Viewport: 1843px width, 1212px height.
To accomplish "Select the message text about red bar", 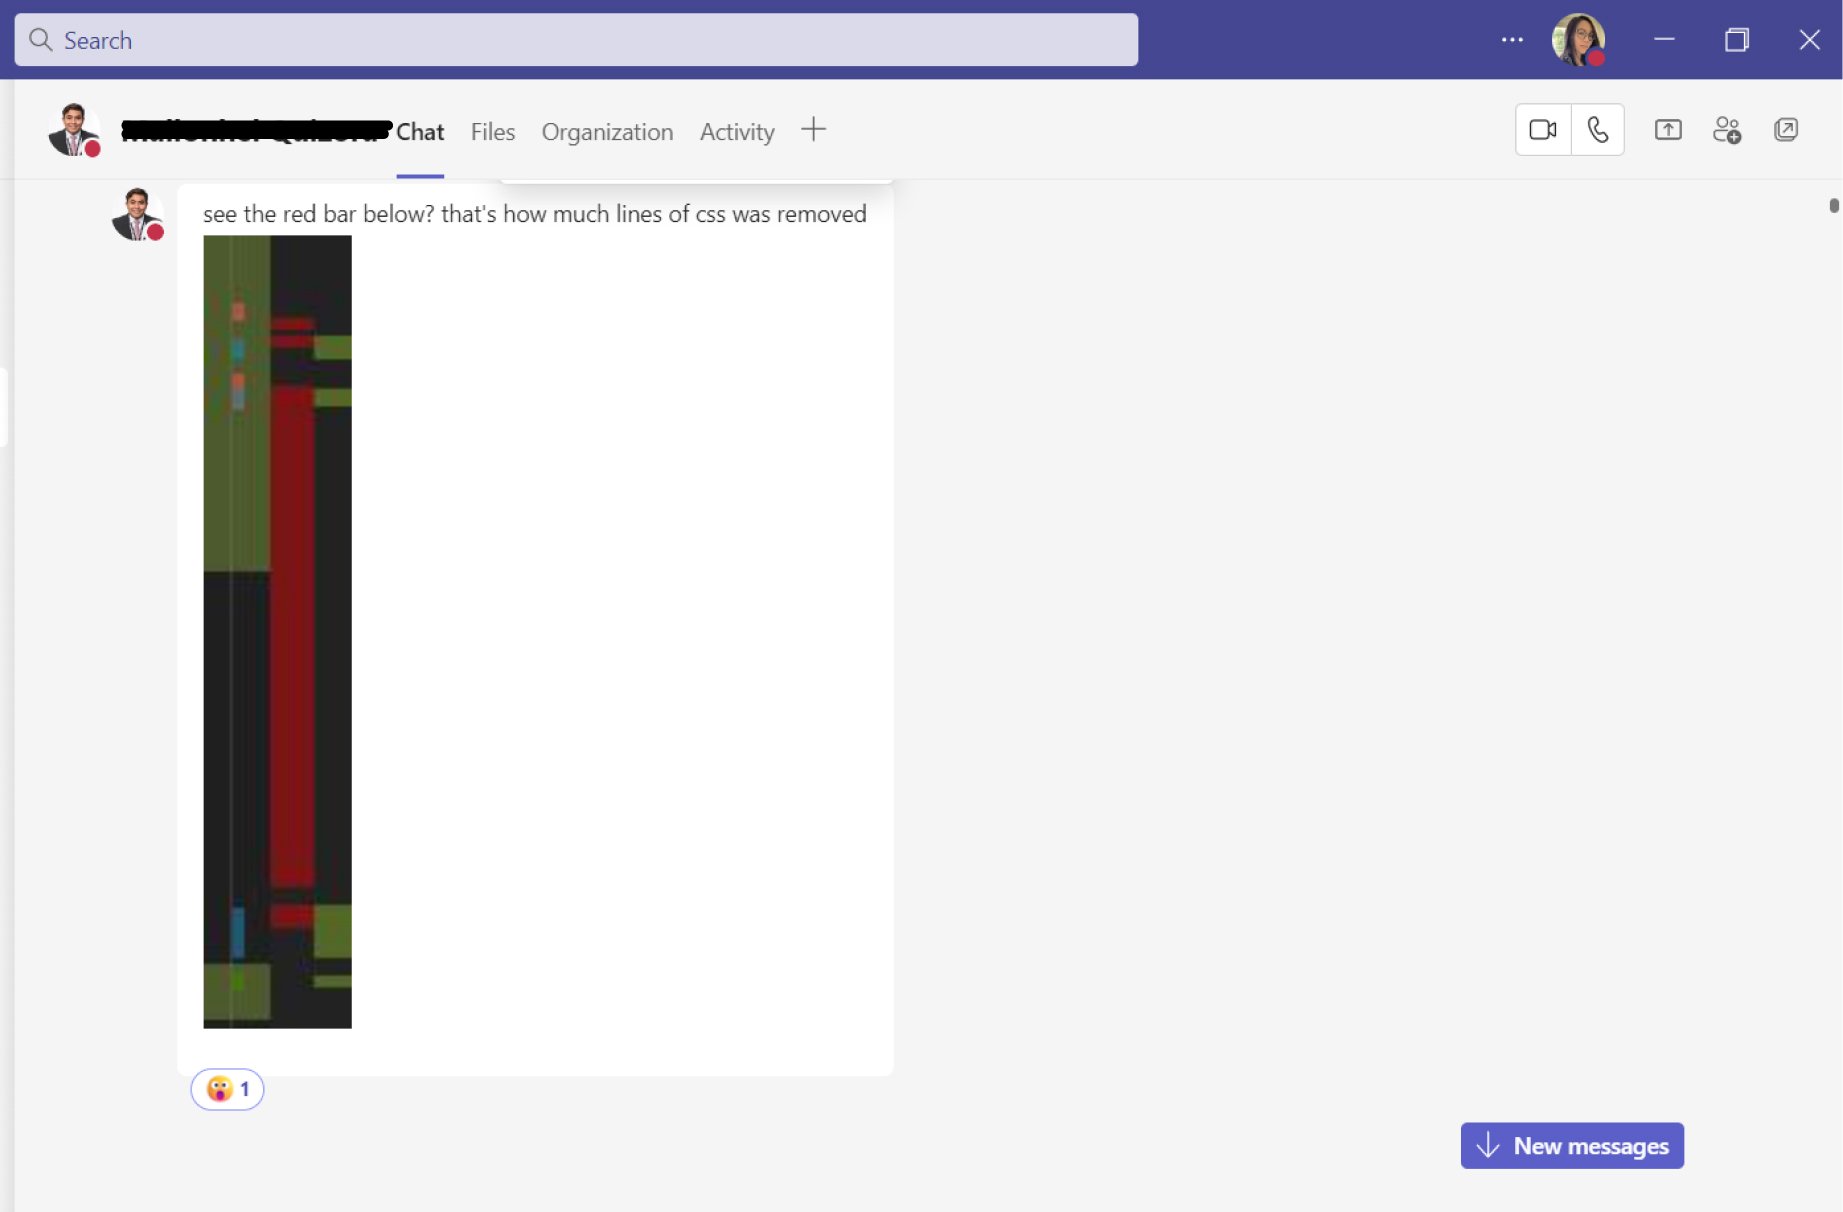I will tap(534, 214).
